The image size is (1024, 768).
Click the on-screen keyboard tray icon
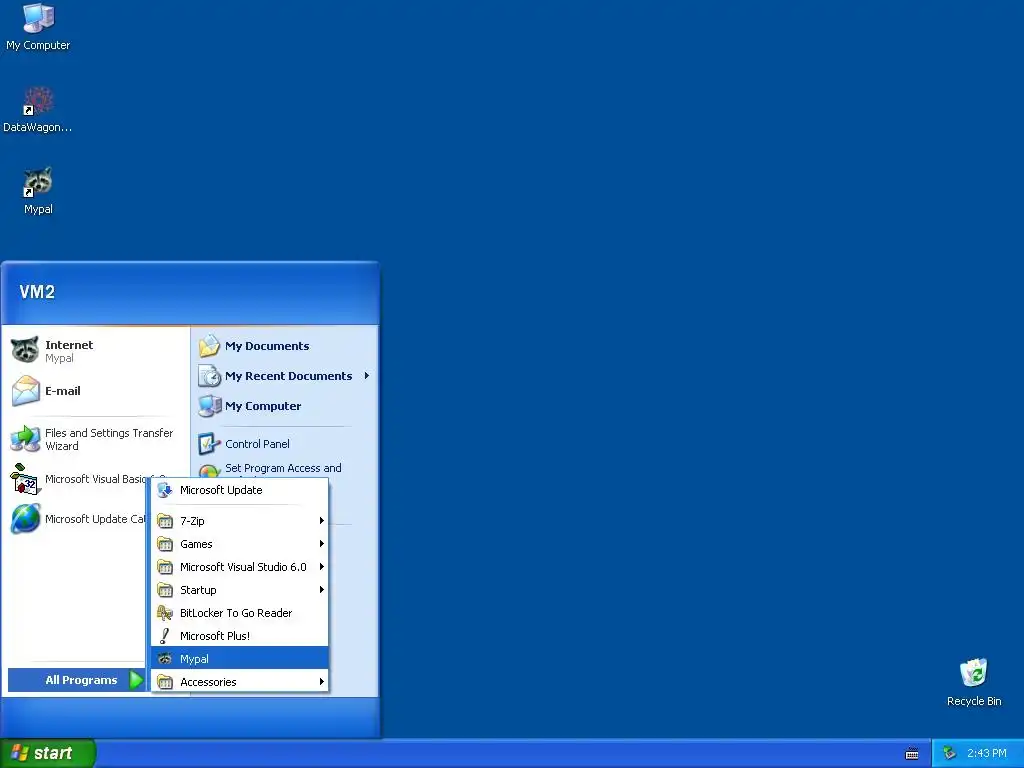(x=912, y=754)
